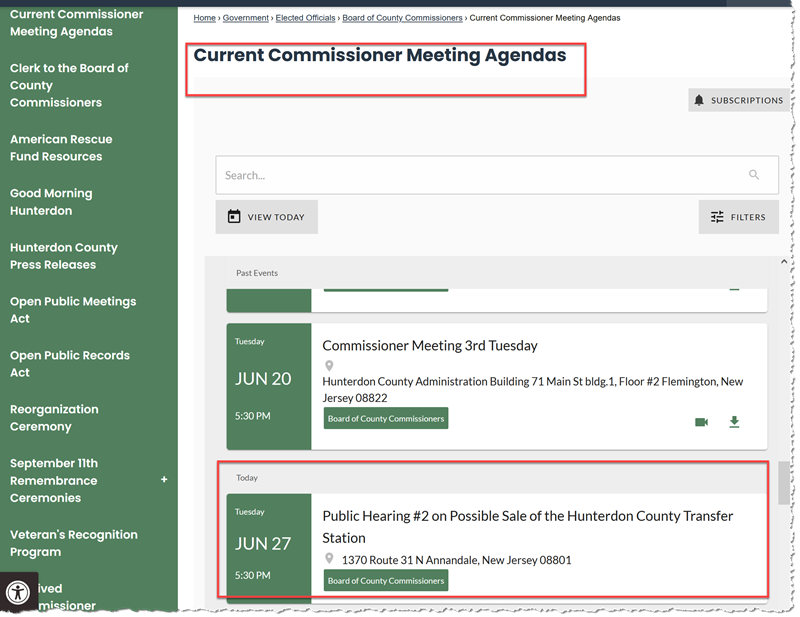
Task: Open Open Public Records Act page
Action: coord(70,364)
